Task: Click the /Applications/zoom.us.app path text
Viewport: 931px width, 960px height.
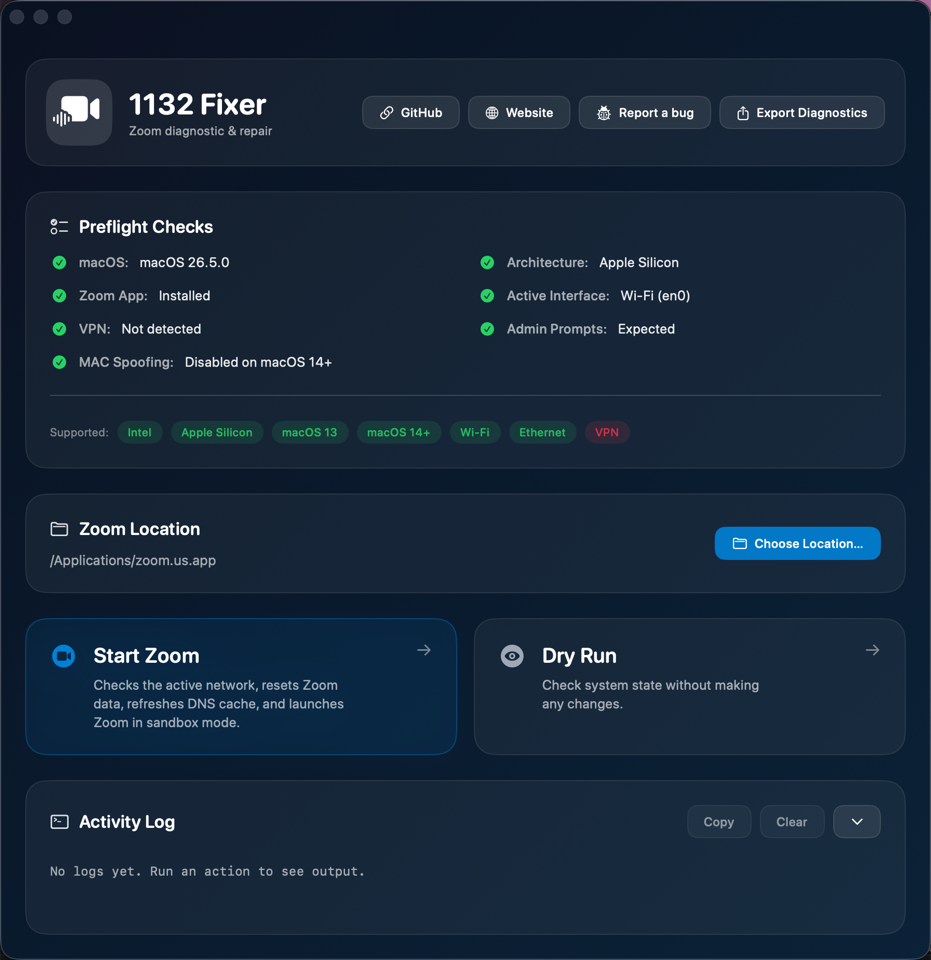Action: click(133, 560)
